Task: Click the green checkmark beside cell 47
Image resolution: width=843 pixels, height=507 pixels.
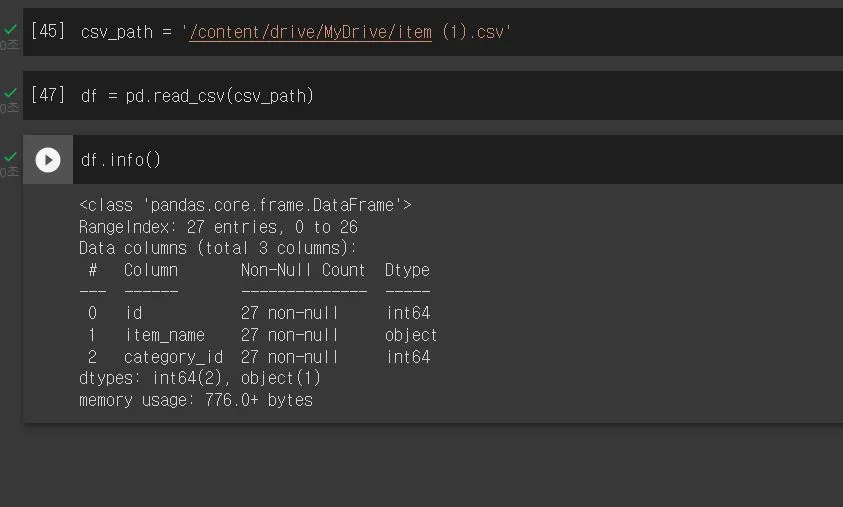Action: pos(10,93)
